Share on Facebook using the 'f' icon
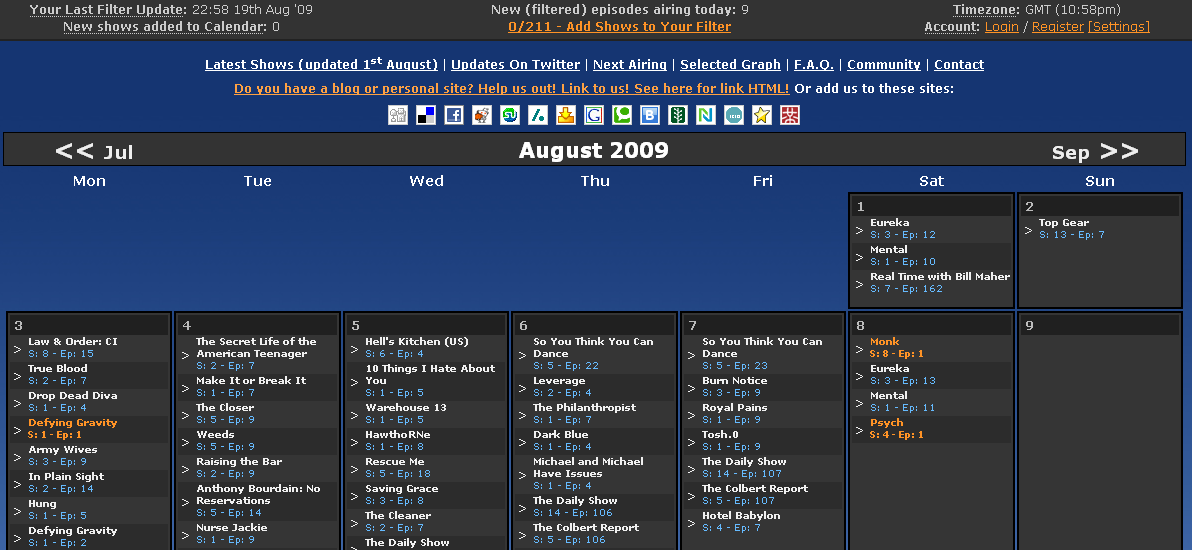The height and width of the screenshot is (550, 1192). pos(454,115)
